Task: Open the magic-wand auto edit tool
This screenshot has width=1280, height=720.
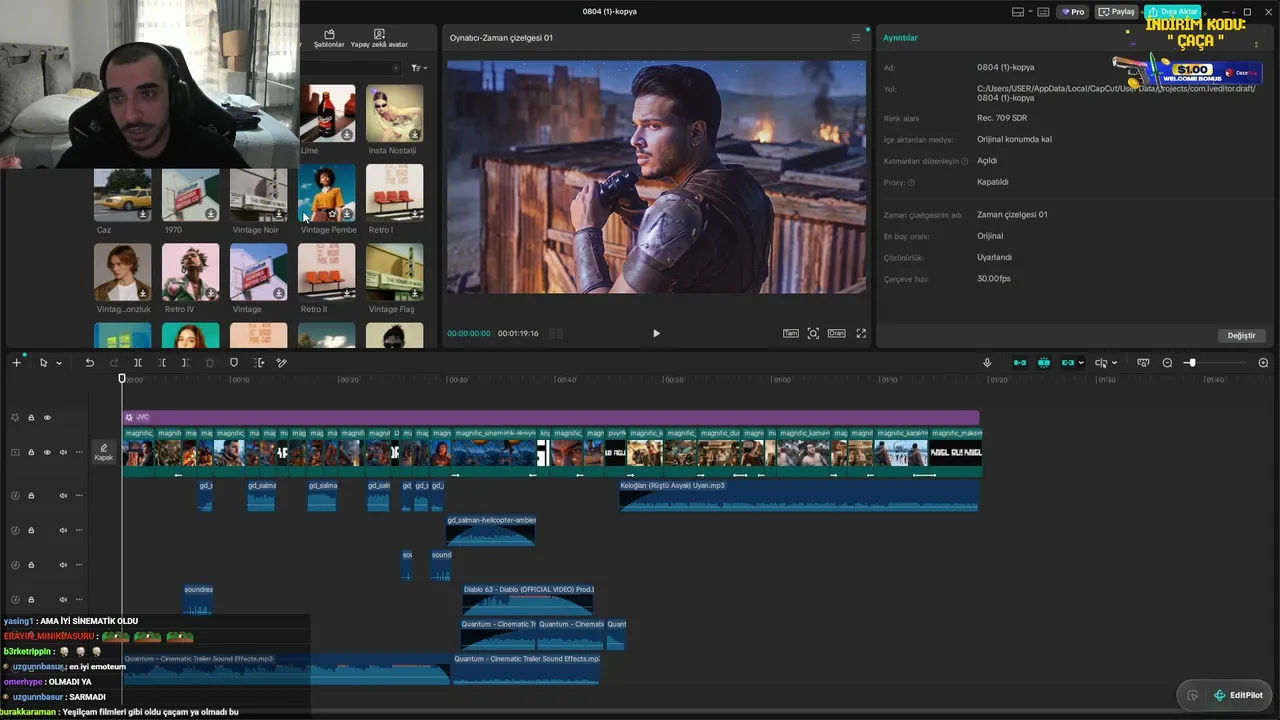Action: click(282, 363)
